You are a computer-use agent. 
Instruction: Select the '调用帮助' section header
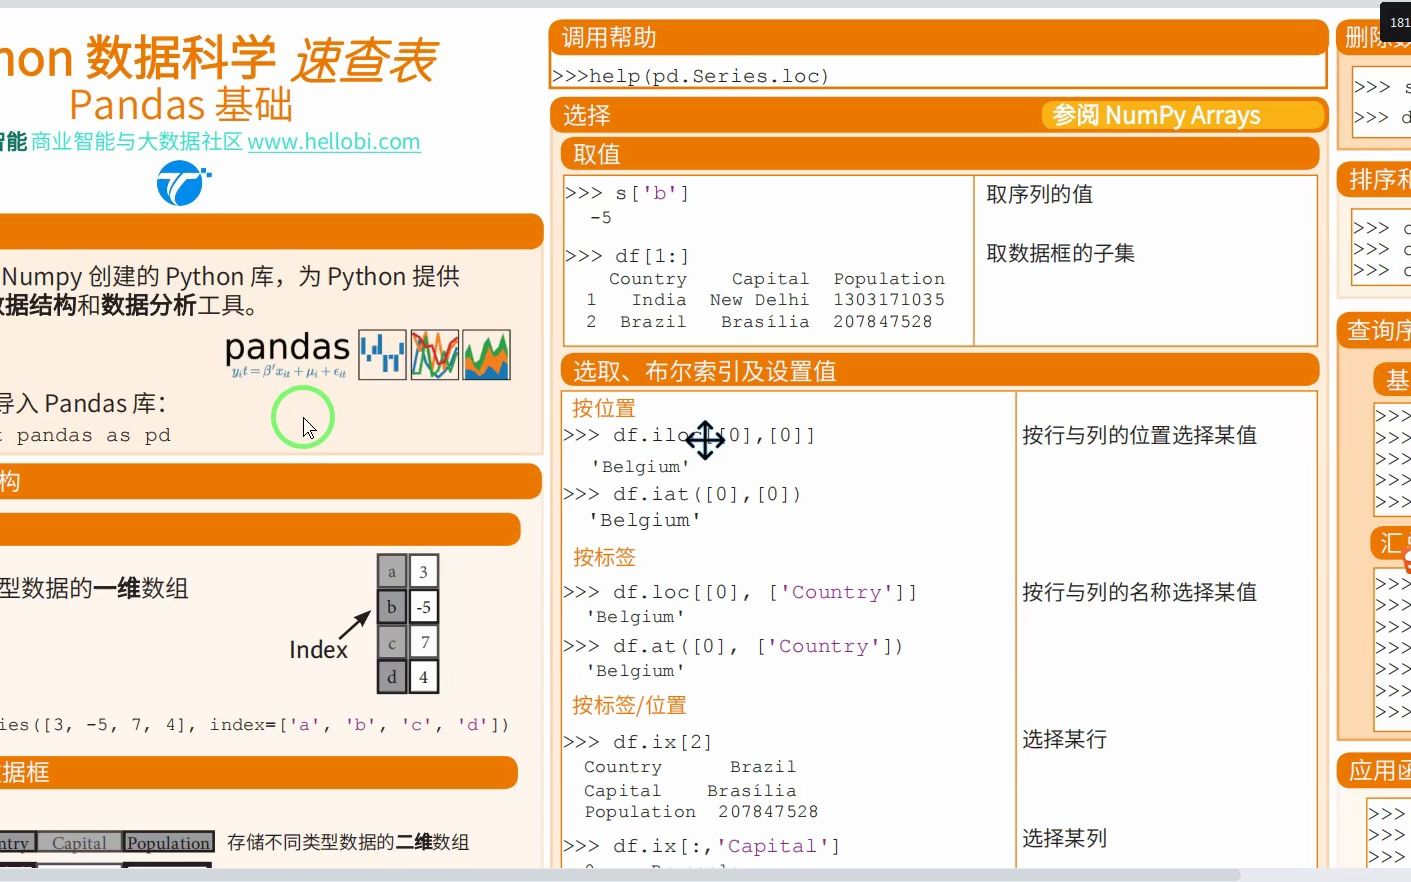click(x=938, y=38)
